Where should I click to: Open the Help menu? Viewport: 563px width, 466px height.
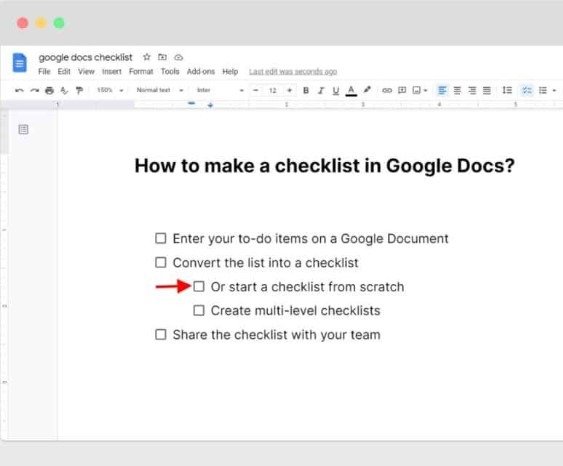coord(230,71)
